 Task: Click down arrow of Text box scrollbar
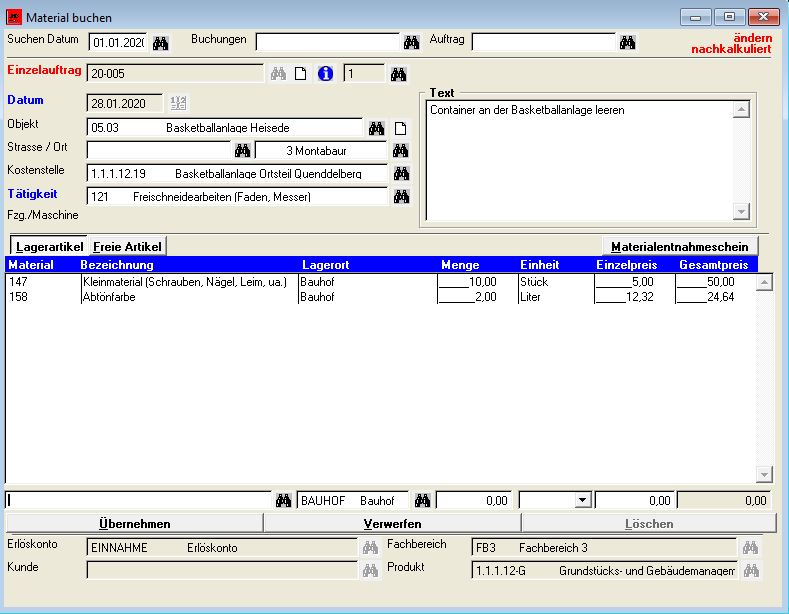(740, 211)
